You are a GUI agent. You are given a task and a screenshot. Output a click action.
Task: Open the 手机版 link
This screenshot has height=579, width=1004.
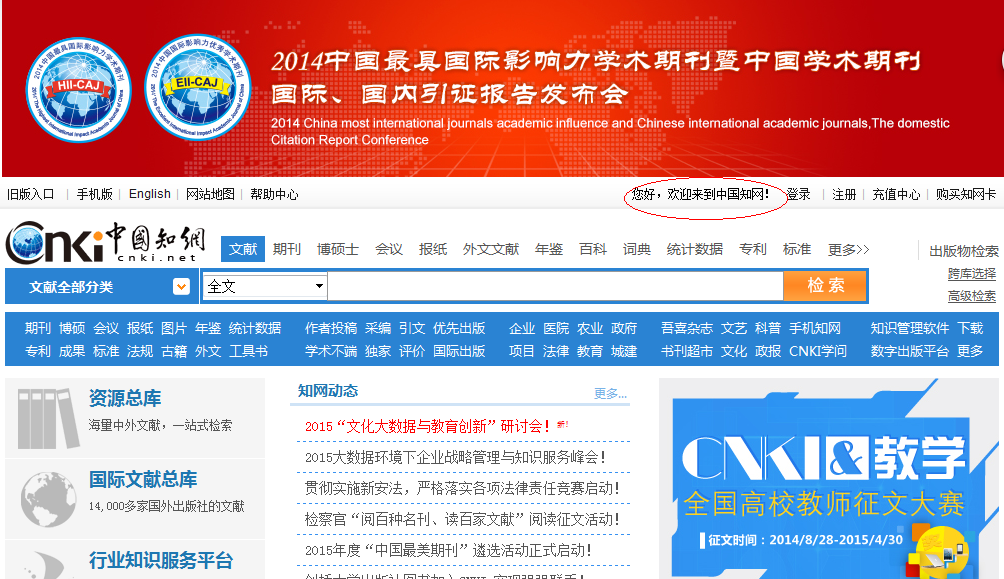coord(95,194)
